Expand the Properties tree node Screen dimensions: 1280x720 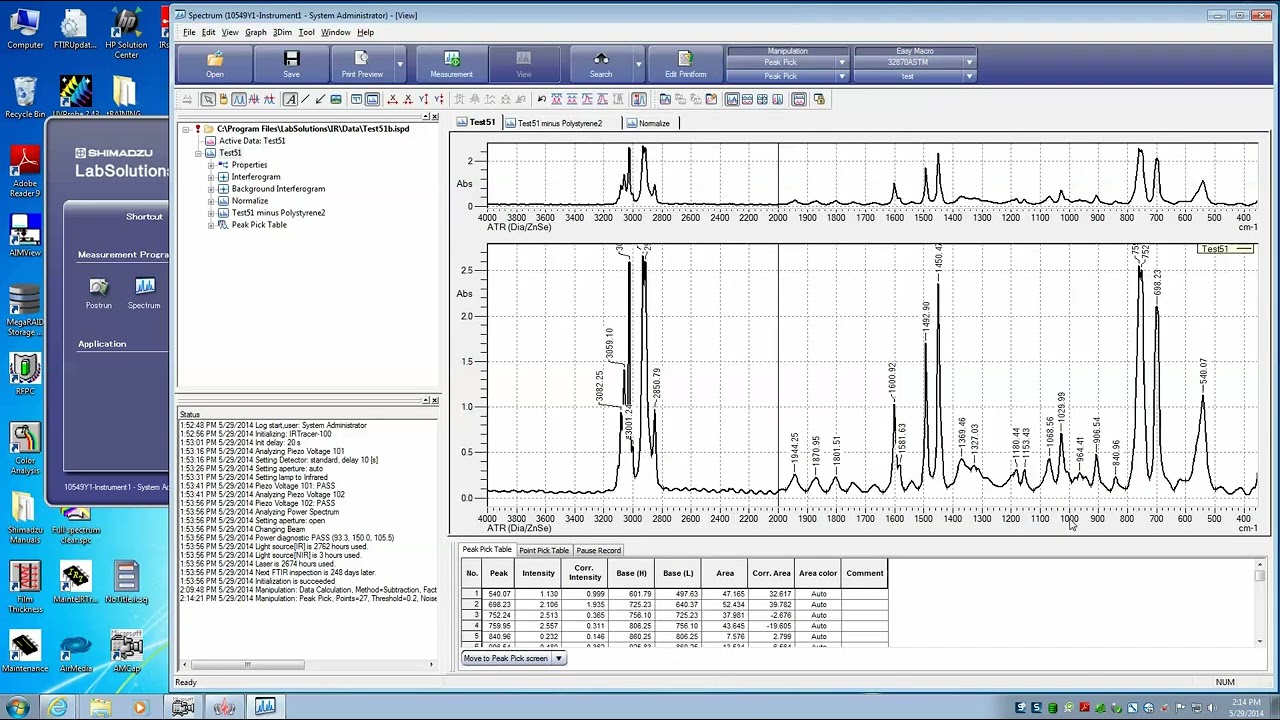point(211,165)
